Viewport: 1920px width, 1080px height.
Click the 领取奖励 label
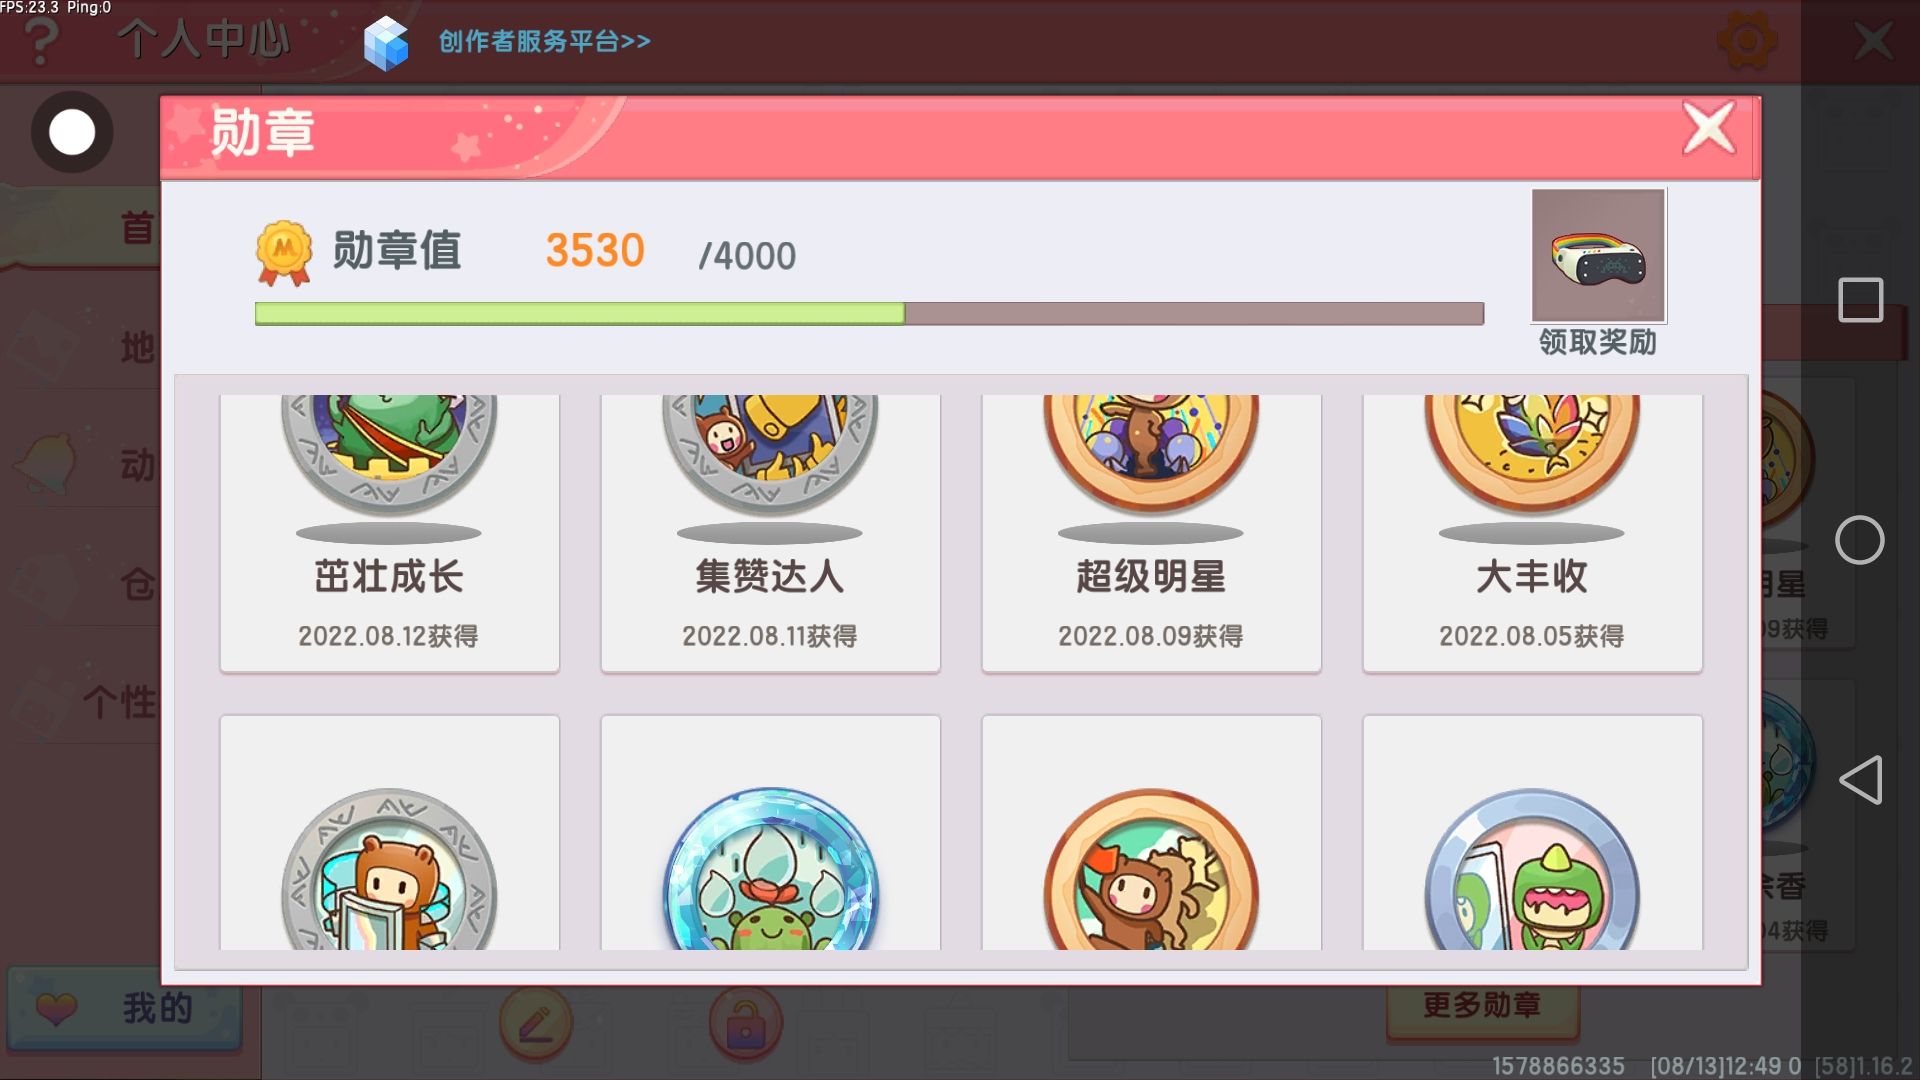tap(1598, 343)
